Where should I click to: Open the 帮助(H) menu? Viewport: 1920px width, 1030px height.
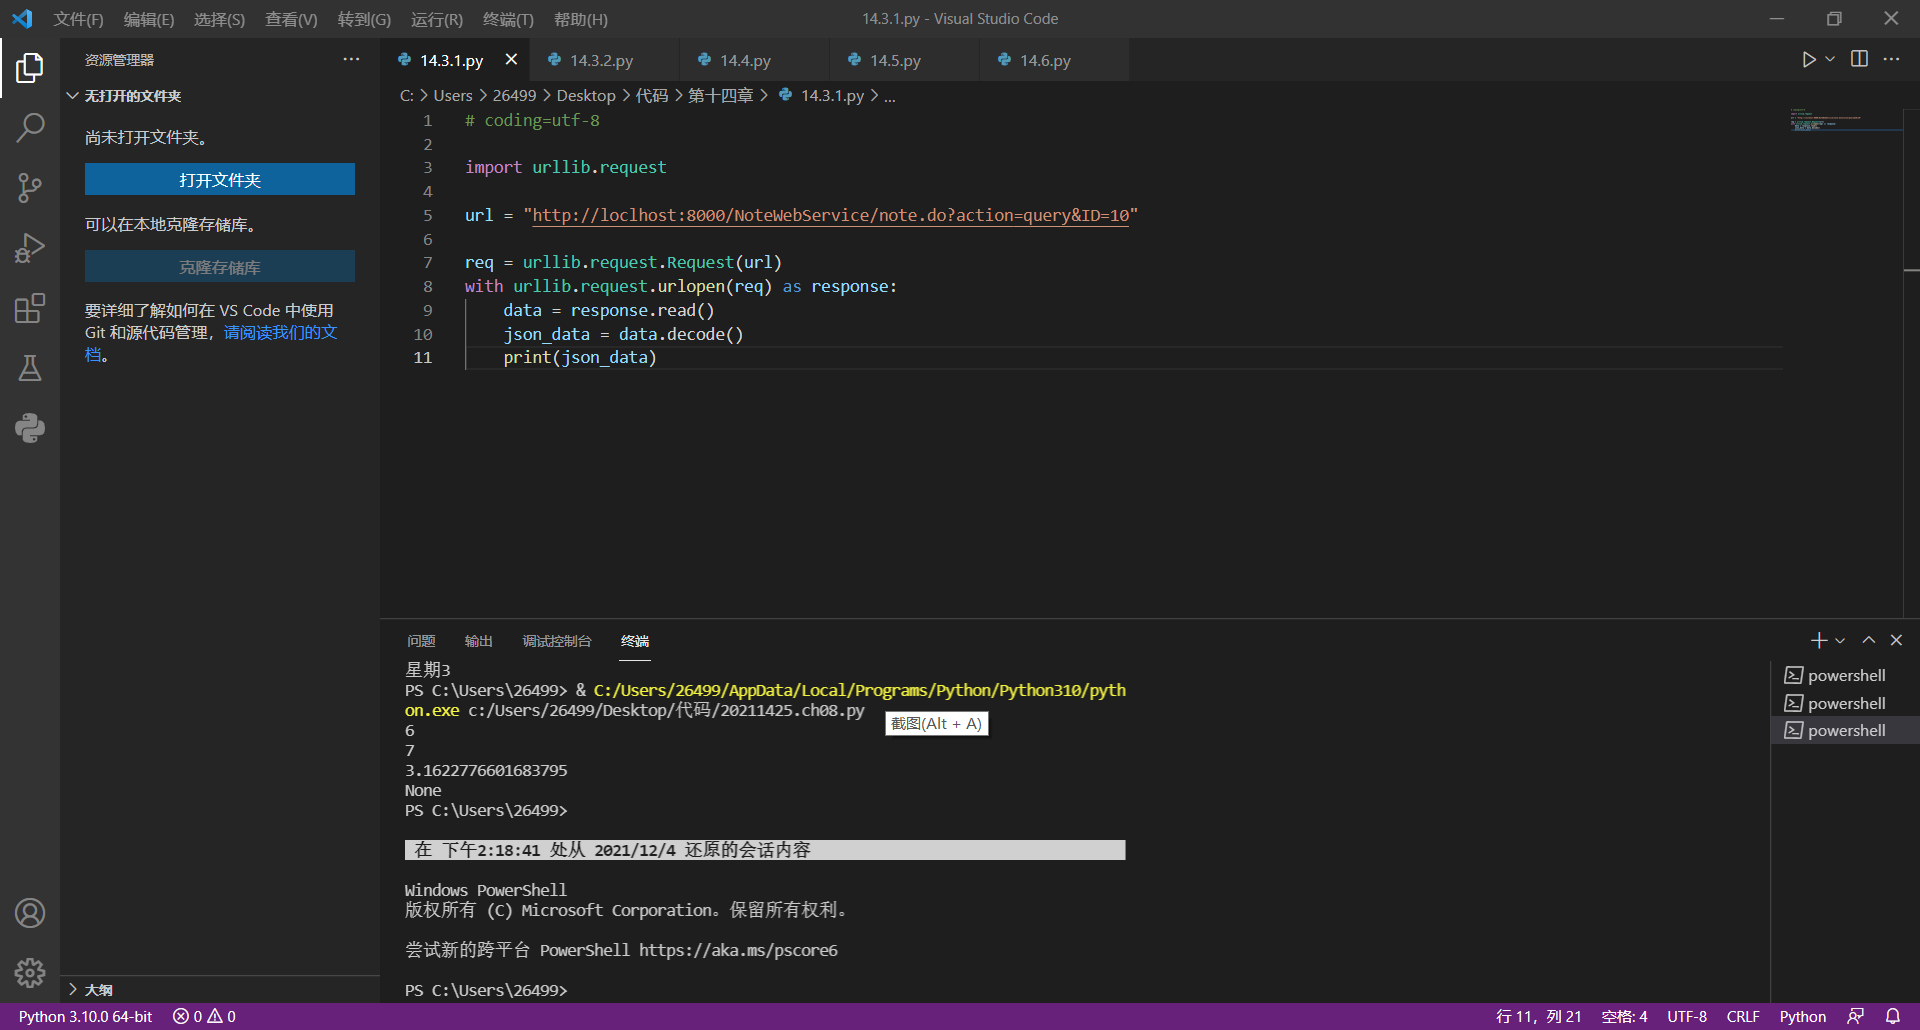coord(581,19)
